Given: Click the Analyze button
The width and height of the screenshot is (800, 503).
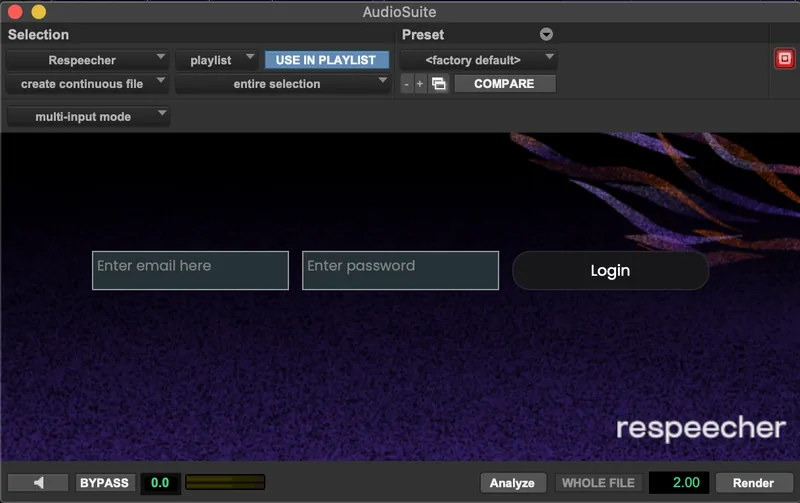Looking at the screenshot, I should coord(512,483).
